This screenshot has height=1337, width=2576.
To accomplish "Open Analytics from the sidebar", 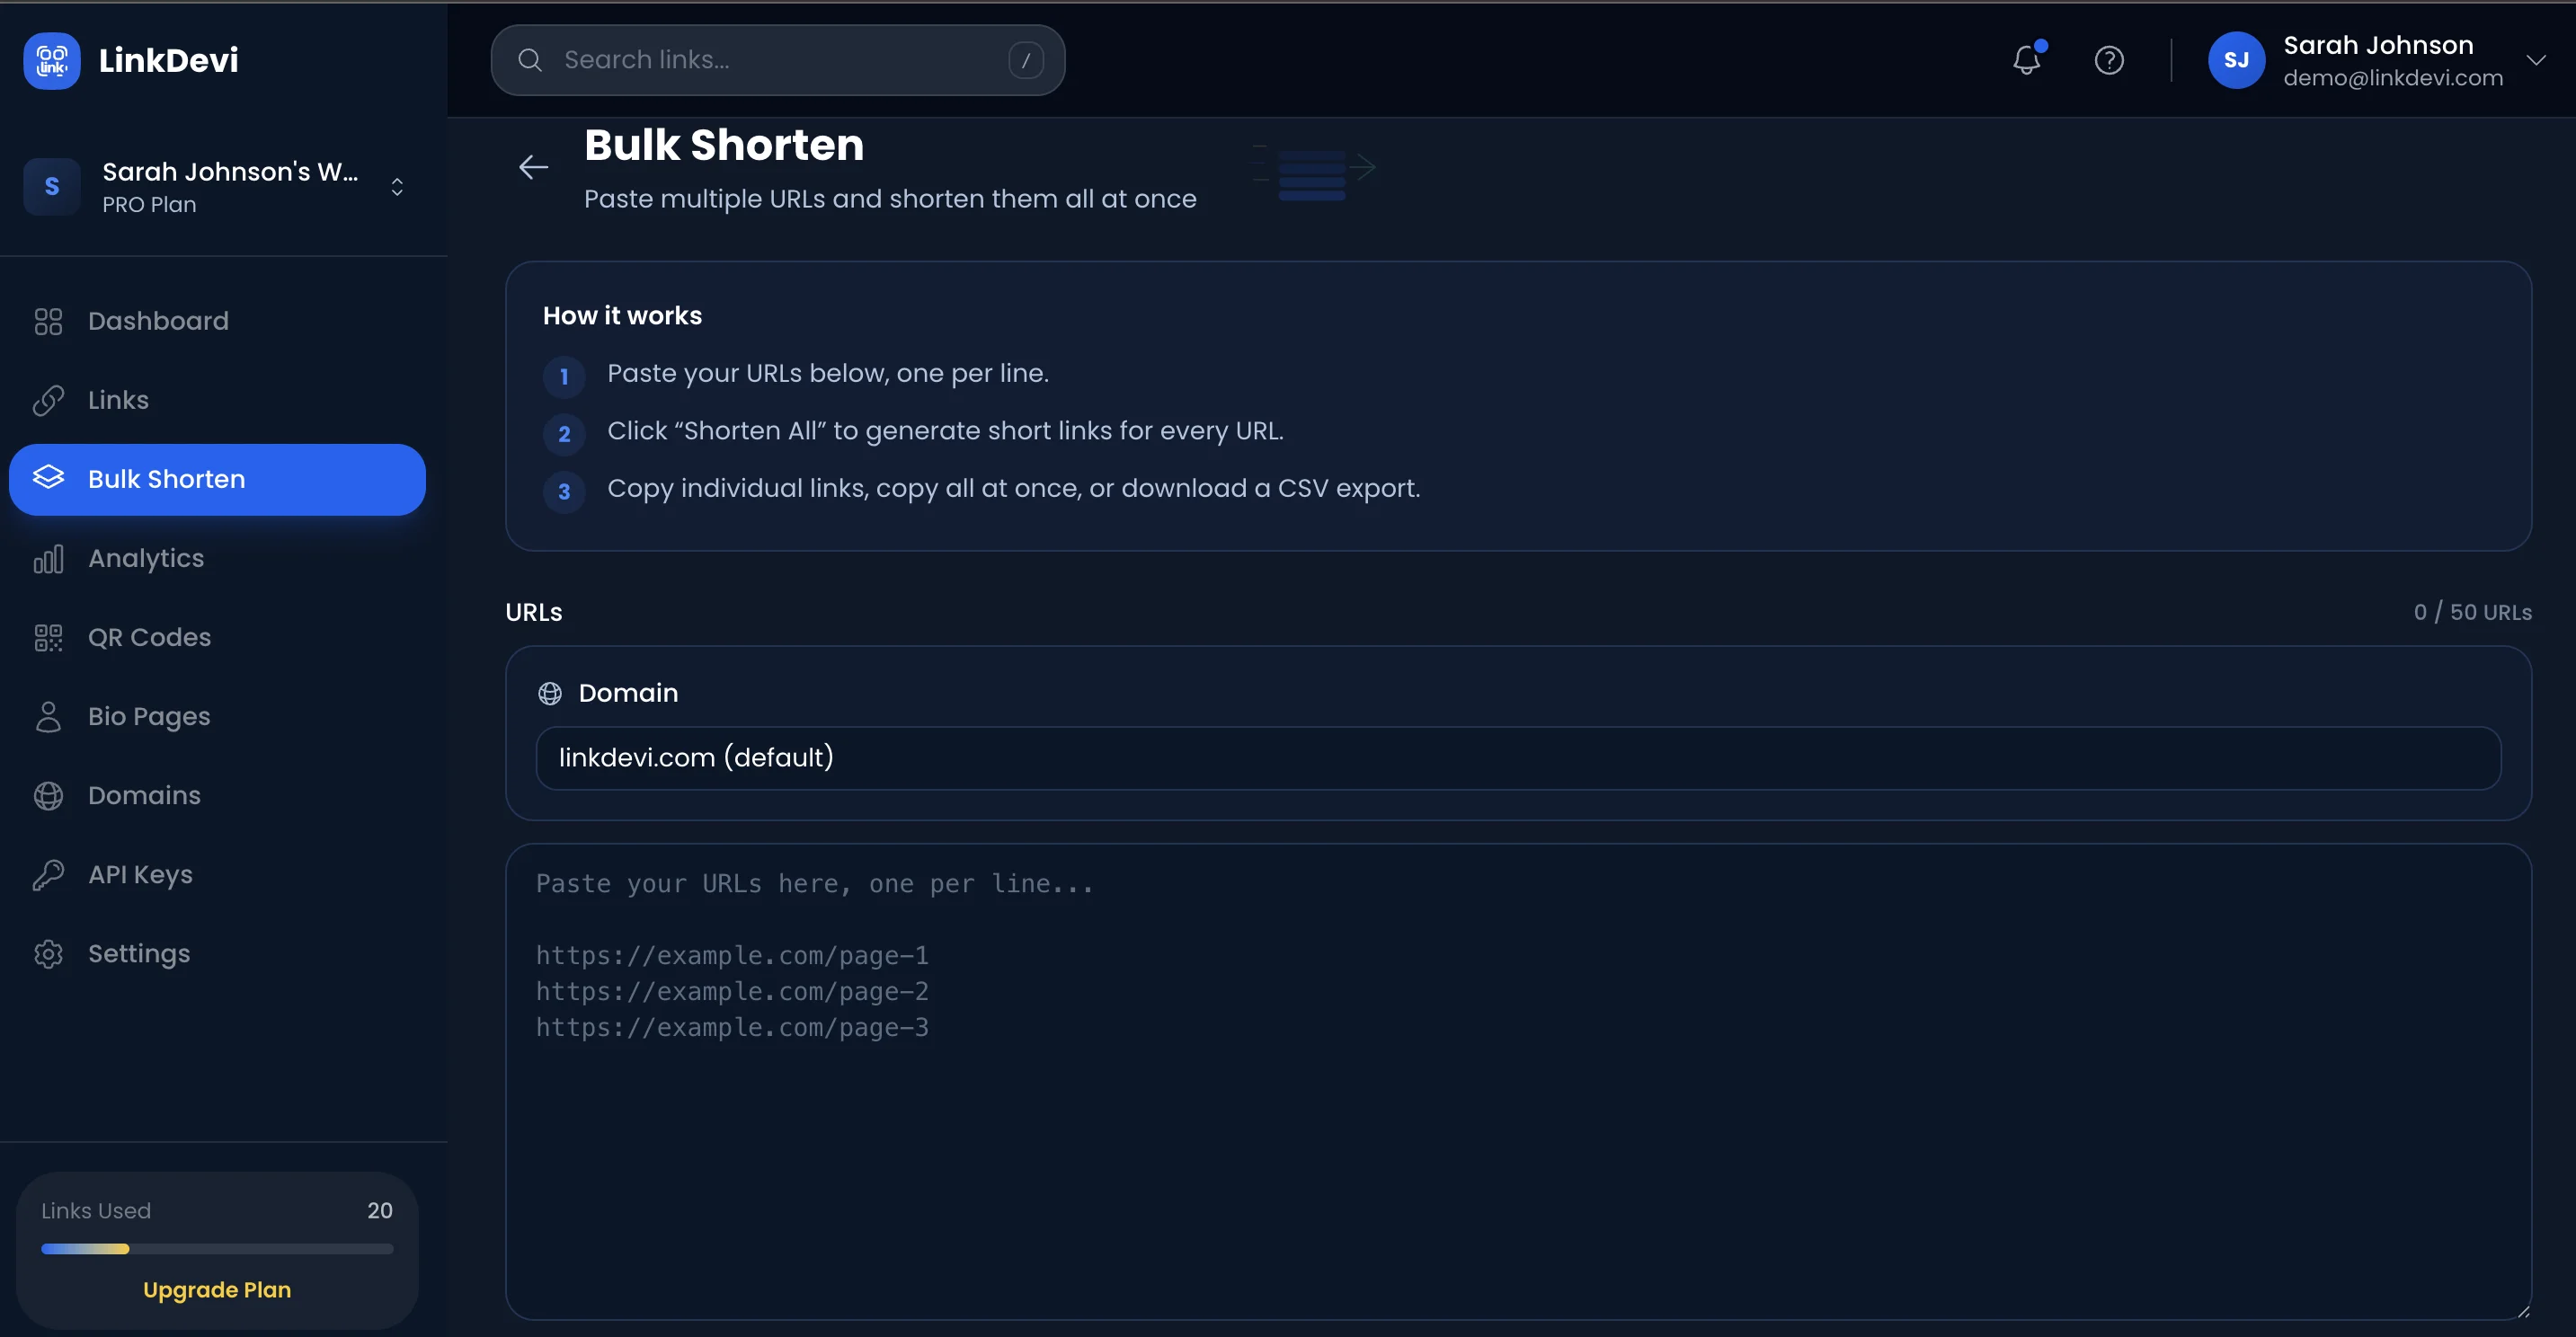I will (x=146, y=558).
